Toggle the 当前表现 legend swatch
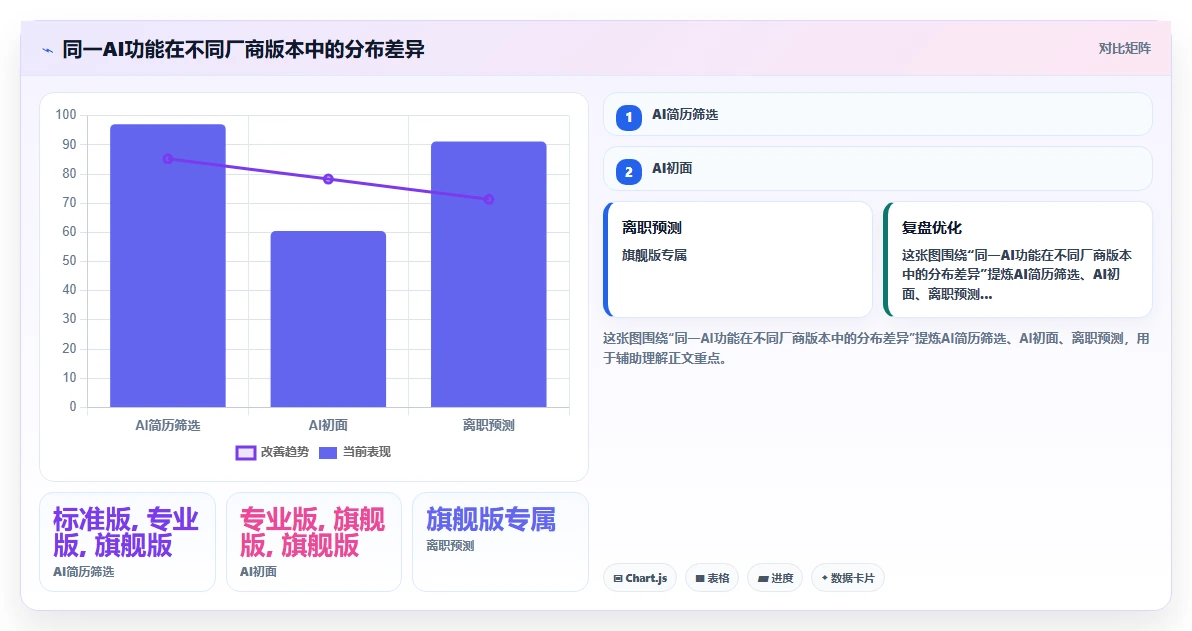This screenshot has height=631, width=1192. point(328,452)
